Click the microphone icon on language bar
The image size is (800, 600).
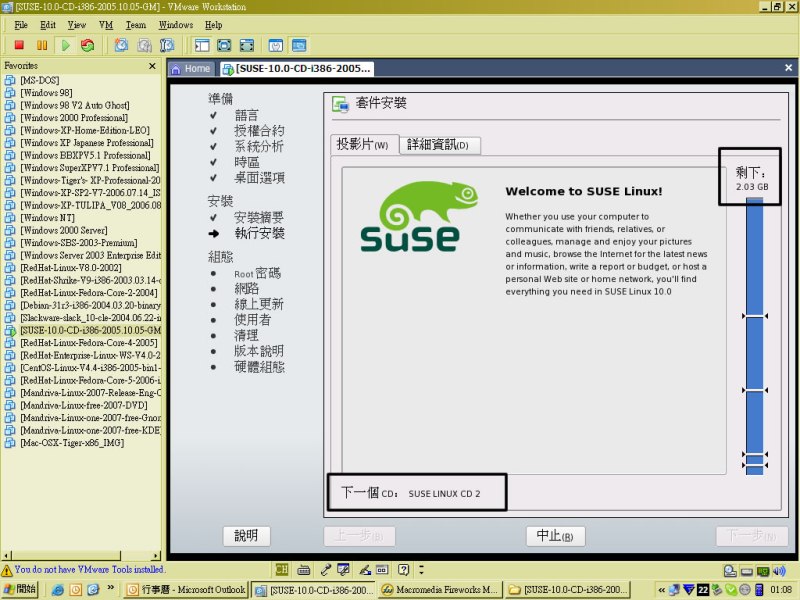click(325, 569)
